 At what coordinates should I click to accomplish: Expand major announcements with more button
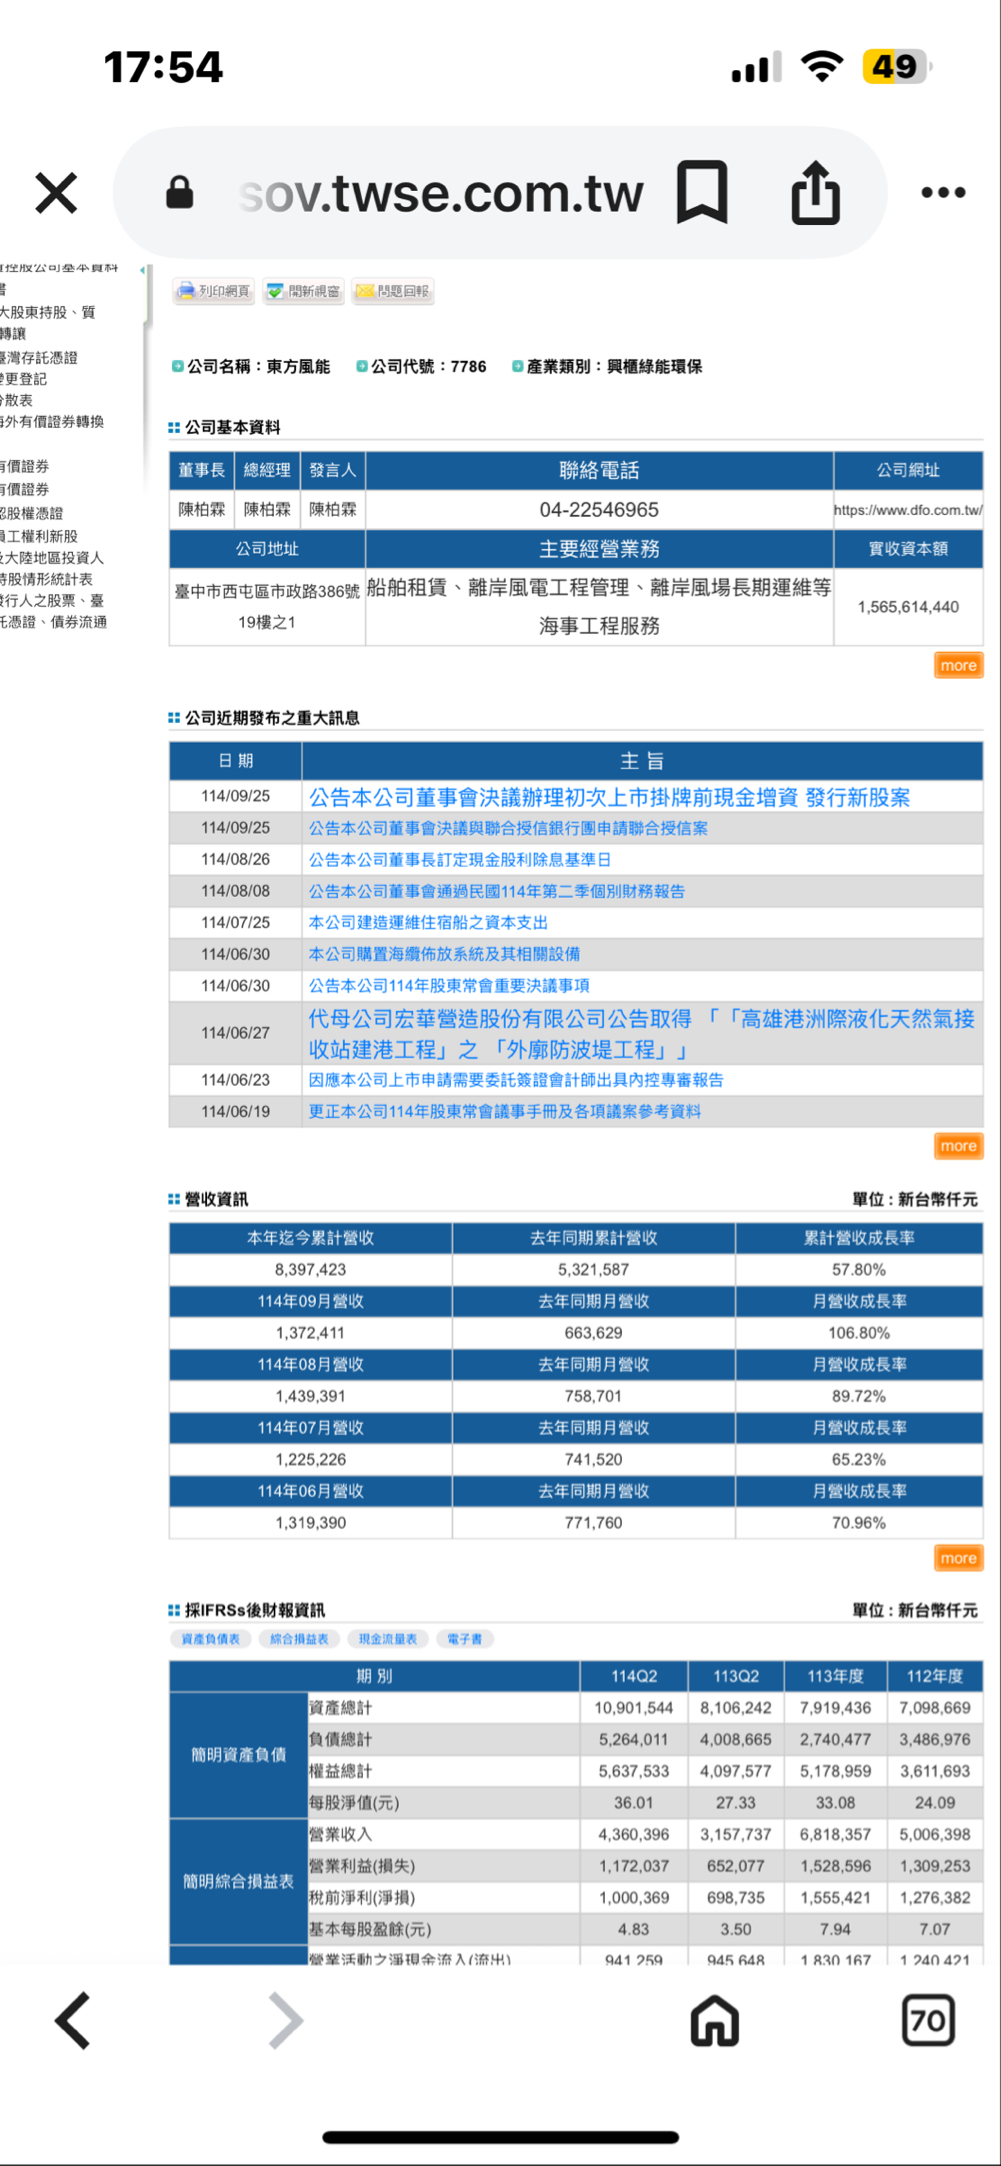tap(957, 1146)
